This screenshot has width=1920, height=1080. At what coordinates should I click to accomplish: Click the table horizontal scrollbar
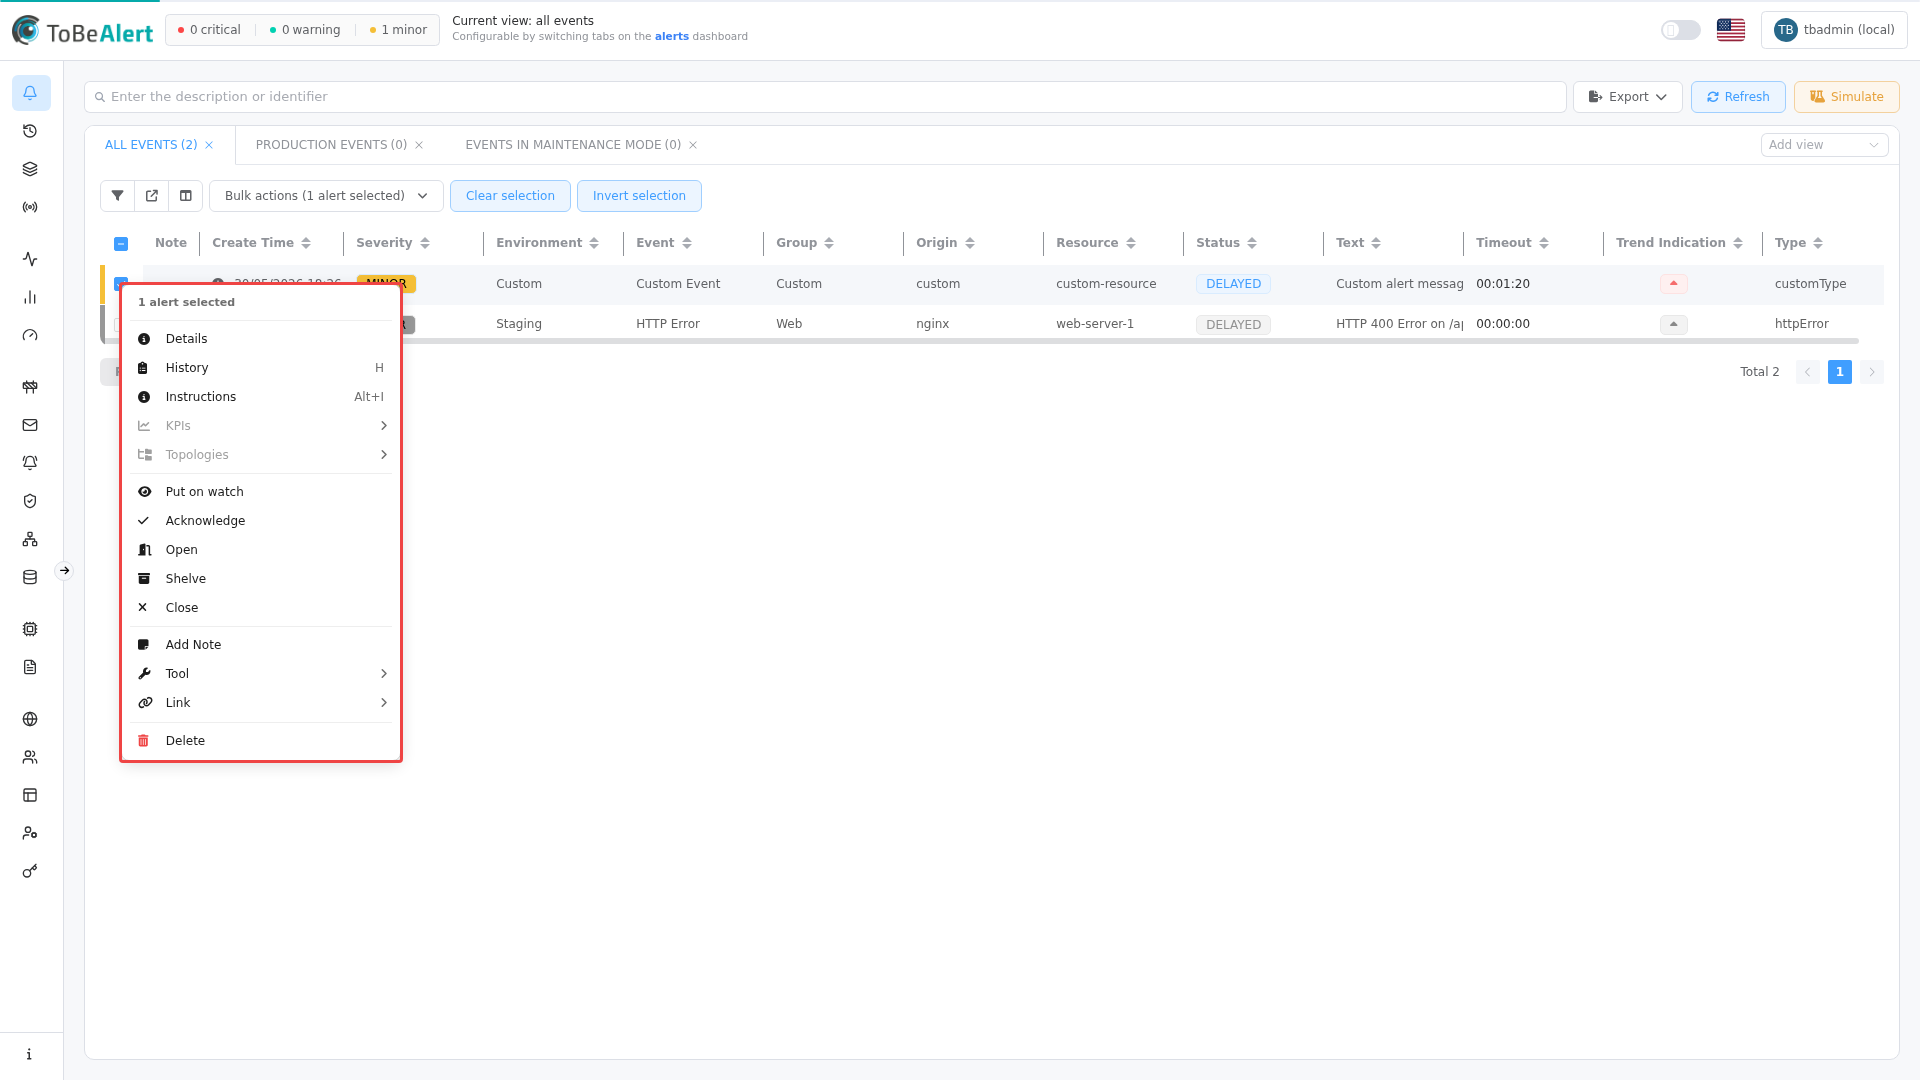click(982, 342)
